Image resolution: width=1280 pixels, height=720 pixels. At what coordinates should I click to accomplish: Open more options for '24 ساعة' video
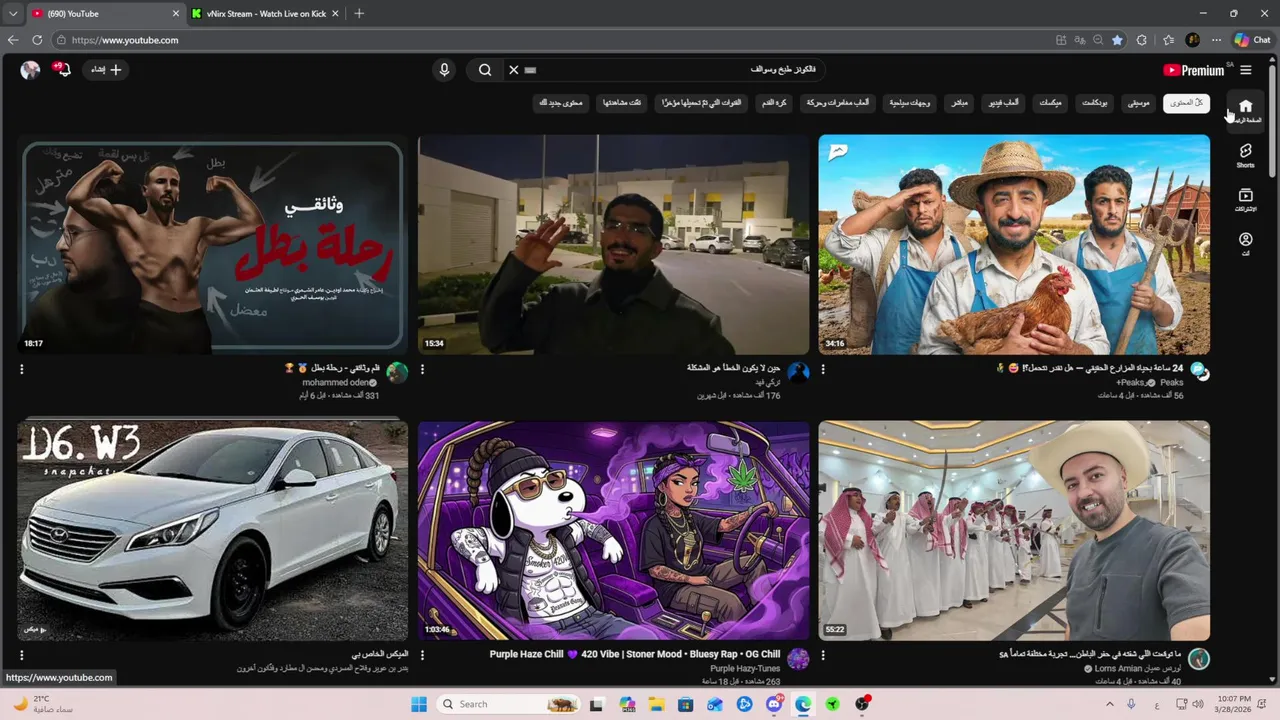click(x=823, y=369)
